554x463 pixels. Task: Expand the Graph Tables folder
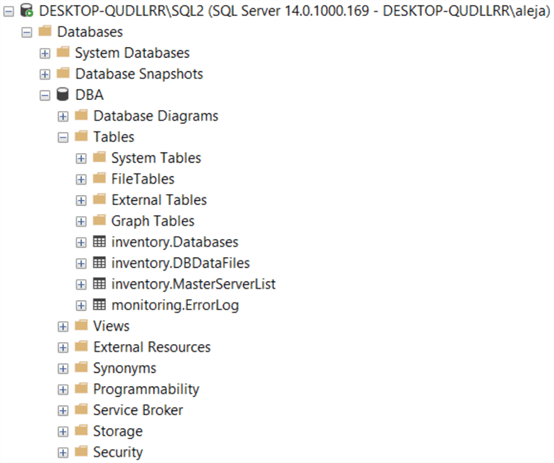pyautogui.click(x=81, y=222)
